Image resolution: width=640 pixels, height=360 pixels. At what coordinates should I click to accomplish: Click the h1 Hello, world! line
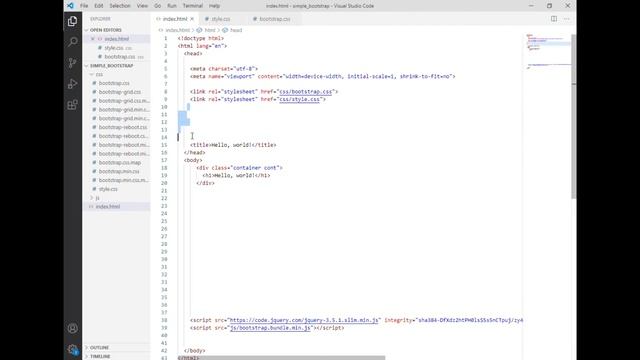pos(236,176)
